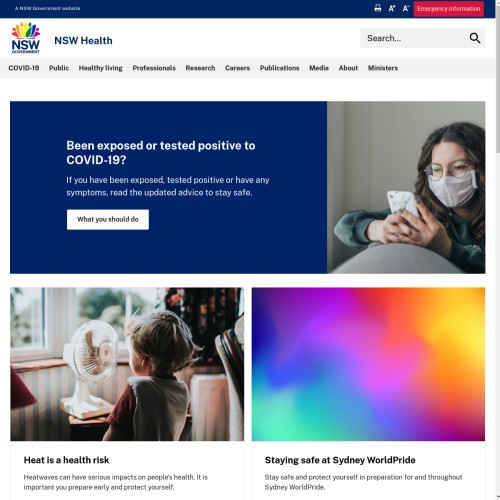The image size is (500, 500).
Task: Open the Heat is a health risk link
Action: pyautogui.click(x=66, y=460)
